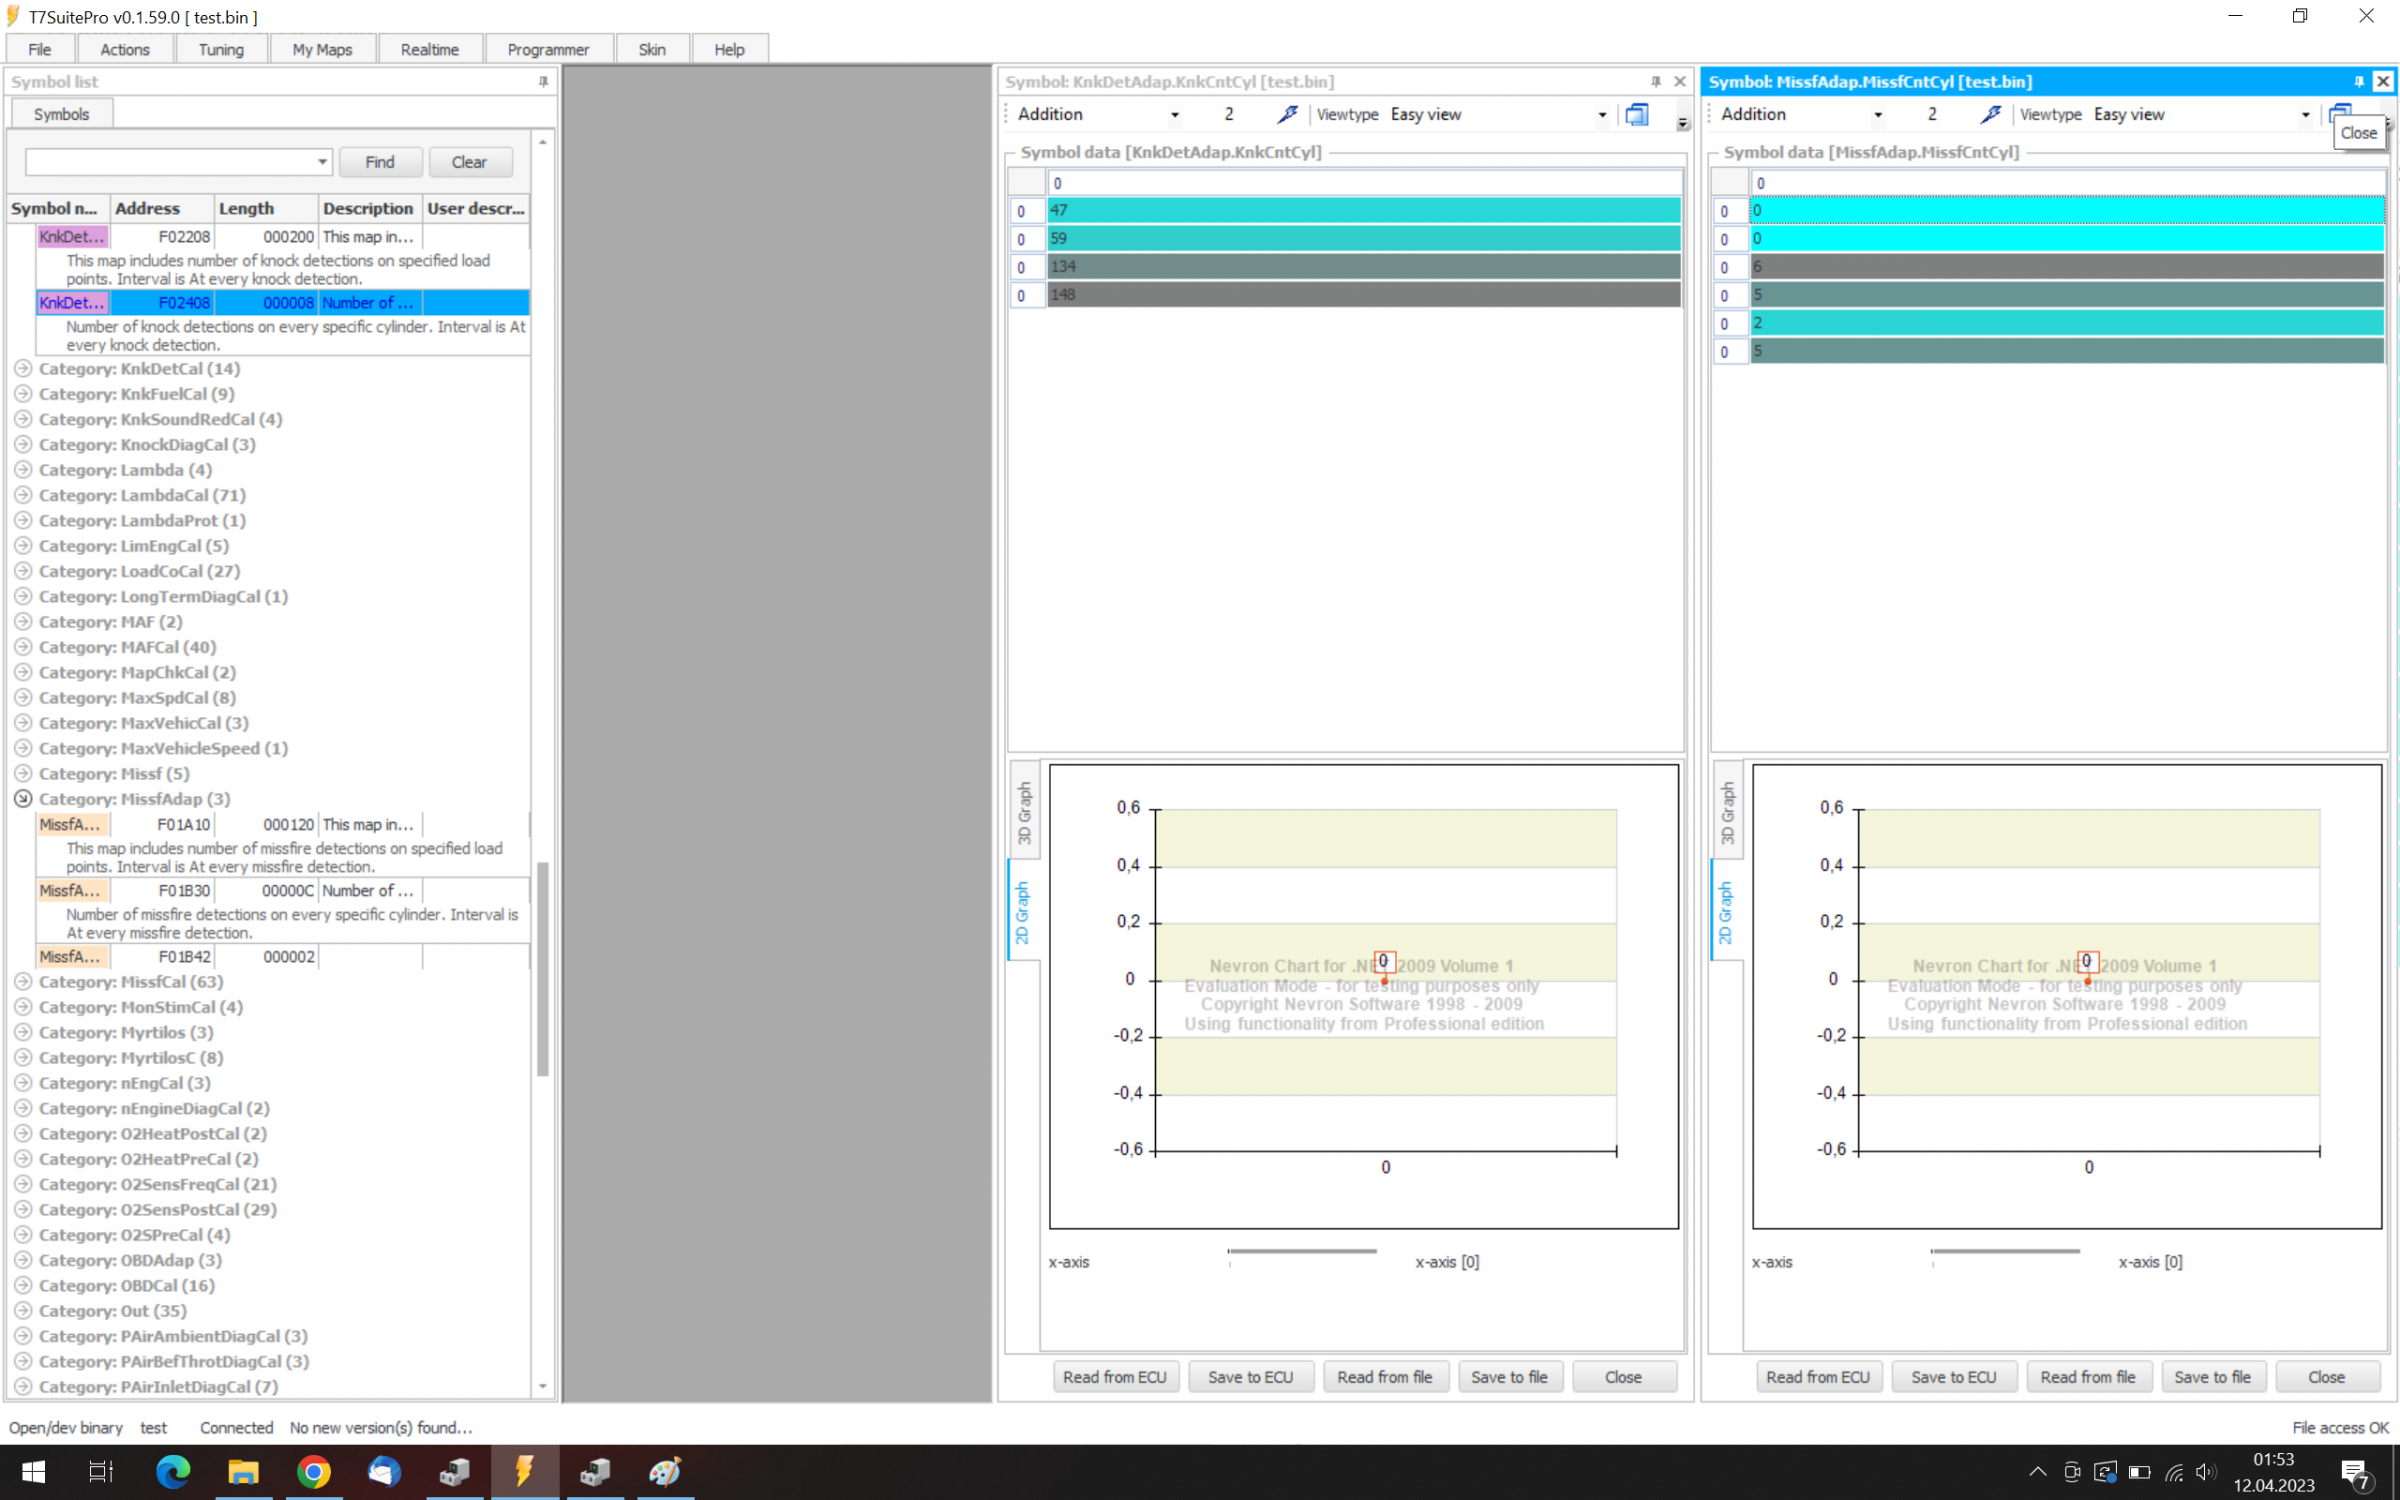Pin the Symbol list panel
Screen dimensions: 2400x1500
click(x=543, y=82)
